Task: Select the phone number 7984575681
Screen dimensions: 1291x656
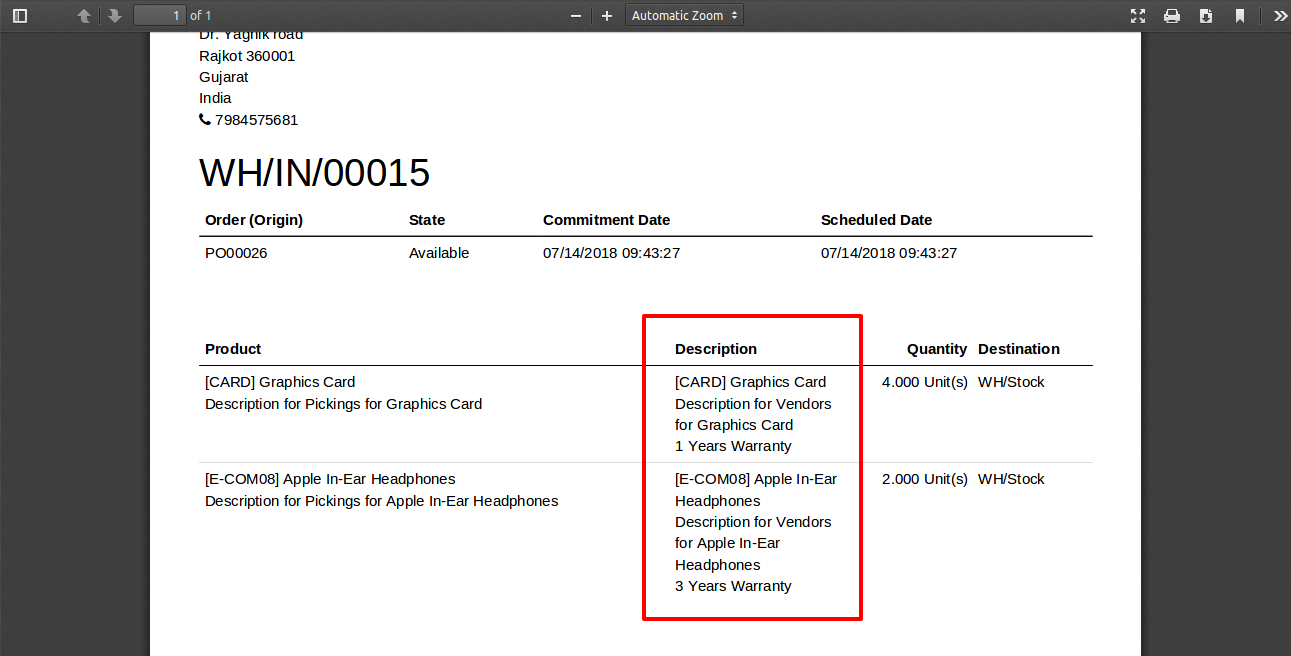Action: 257,120
